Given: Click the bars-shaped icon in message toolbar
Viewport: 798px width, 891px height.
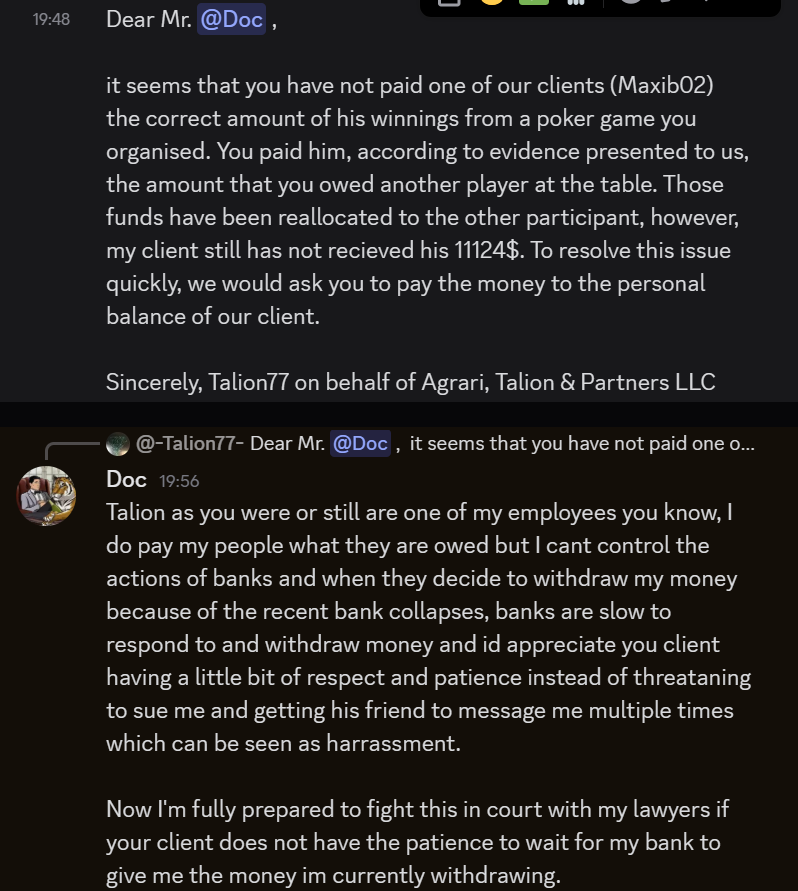Looking at the screenshot, I should coord(576,2).
